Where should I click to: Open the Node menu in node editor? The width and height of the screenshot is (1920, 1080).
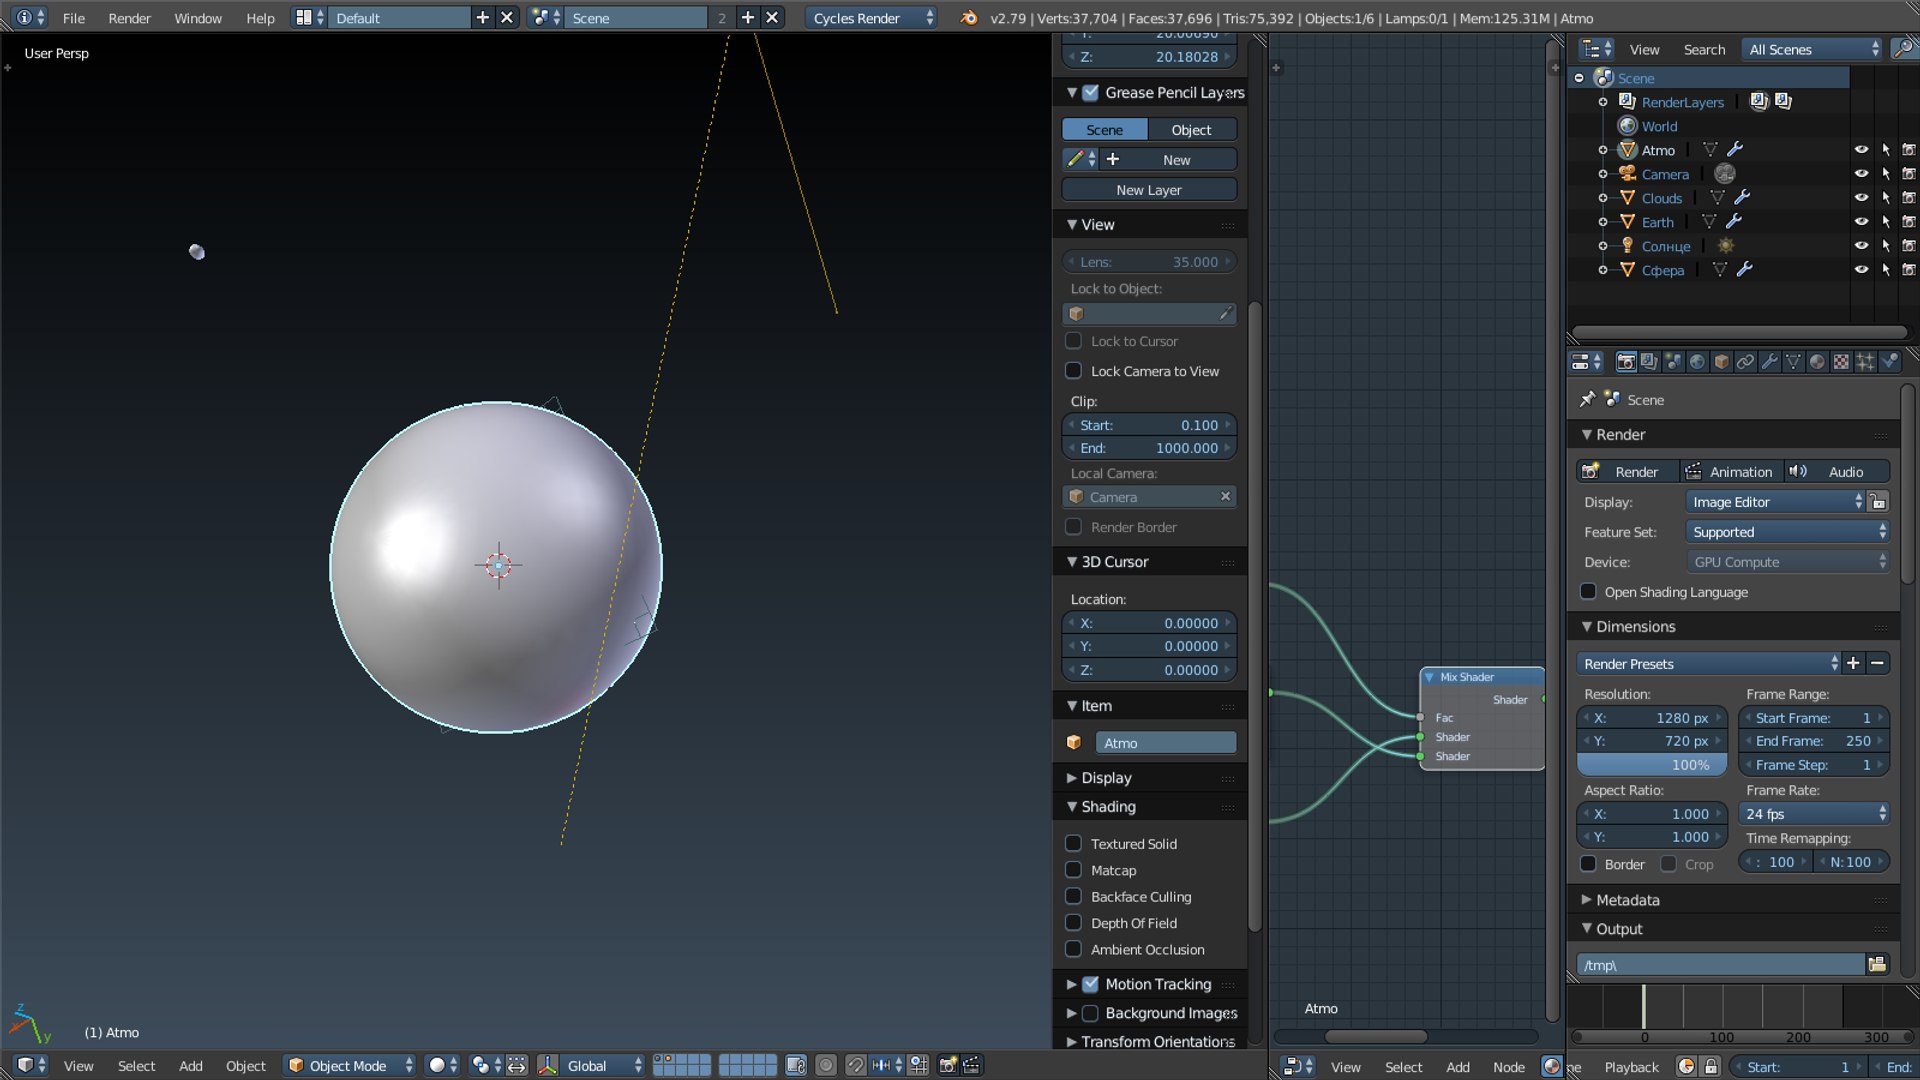pyautogui.click(x=1508, y=1067)
